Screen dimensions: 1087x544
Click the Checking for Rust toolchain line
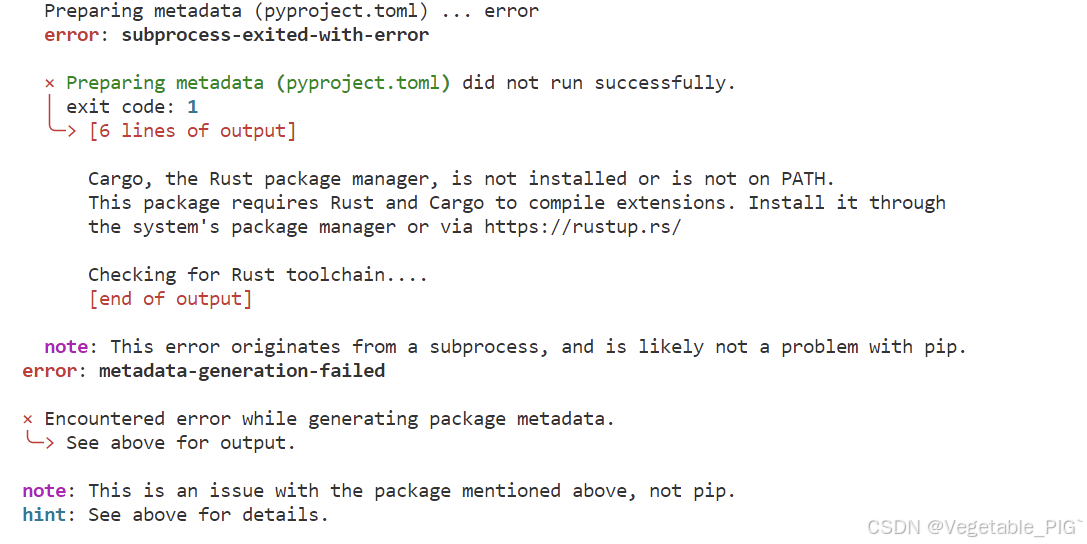coord(258,275)
